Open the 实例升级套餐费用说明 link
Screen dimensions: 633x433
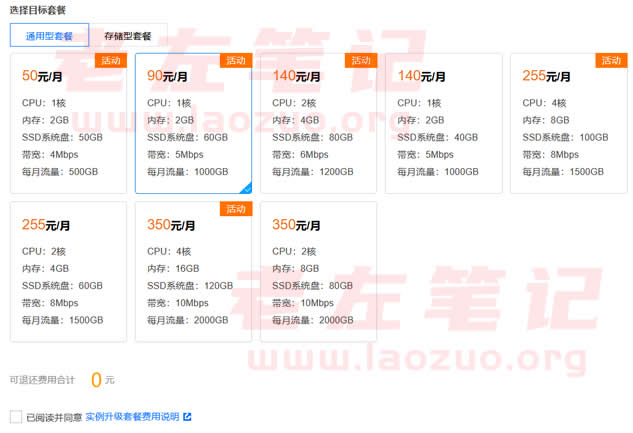131,416
